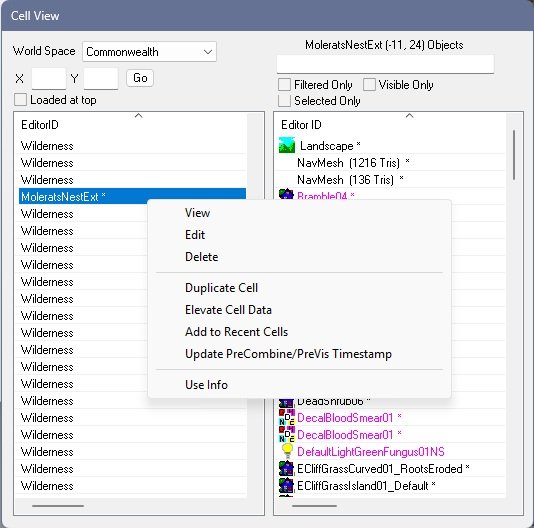Open the World Space Commonwealth dropdown
This screenshot has height=528, width=534.
pos(149,52)
